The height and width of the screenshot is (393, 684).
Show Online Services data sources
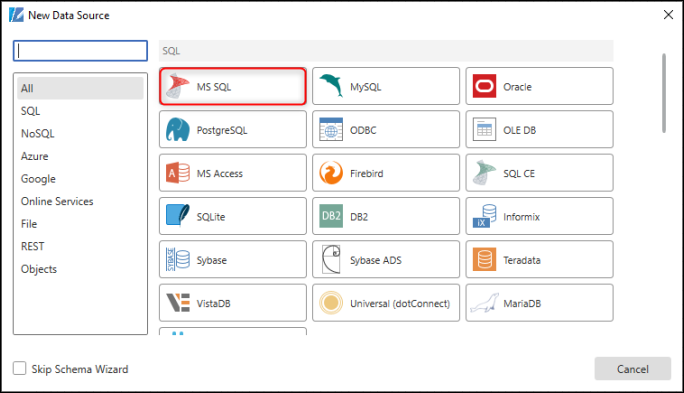[57, 201]
